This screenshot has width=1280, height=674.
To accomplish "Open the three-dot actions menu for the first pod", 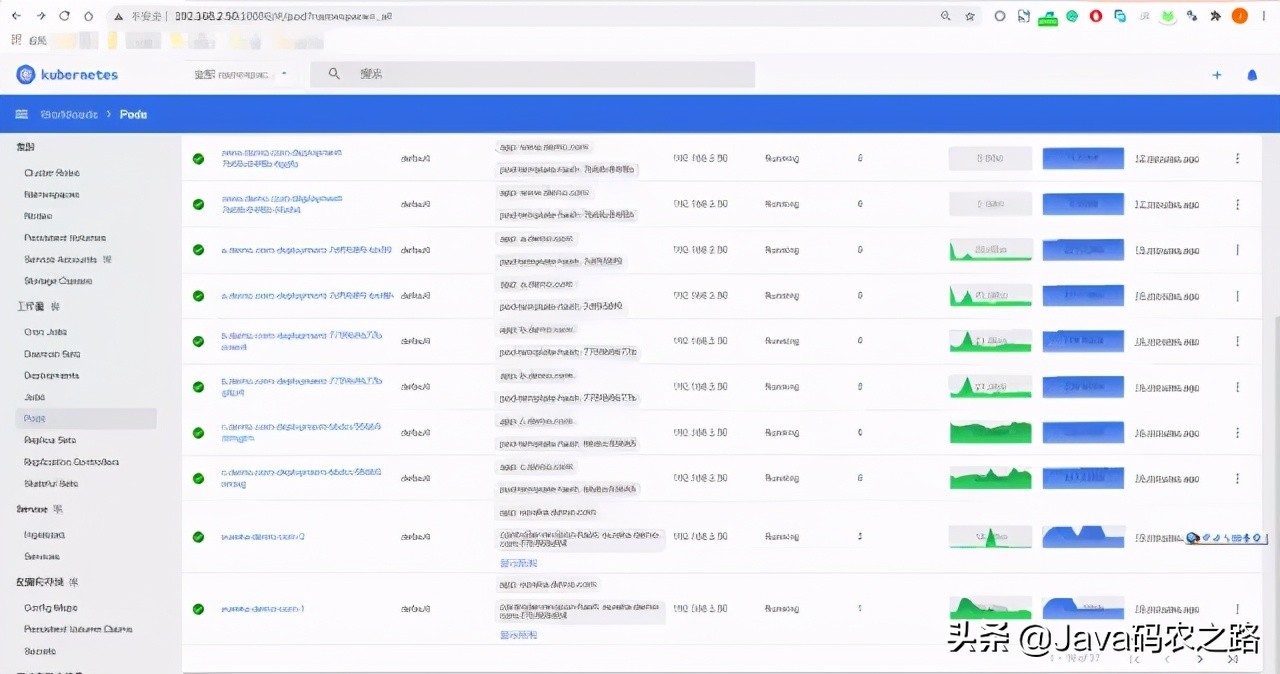I will [1238, 158].
